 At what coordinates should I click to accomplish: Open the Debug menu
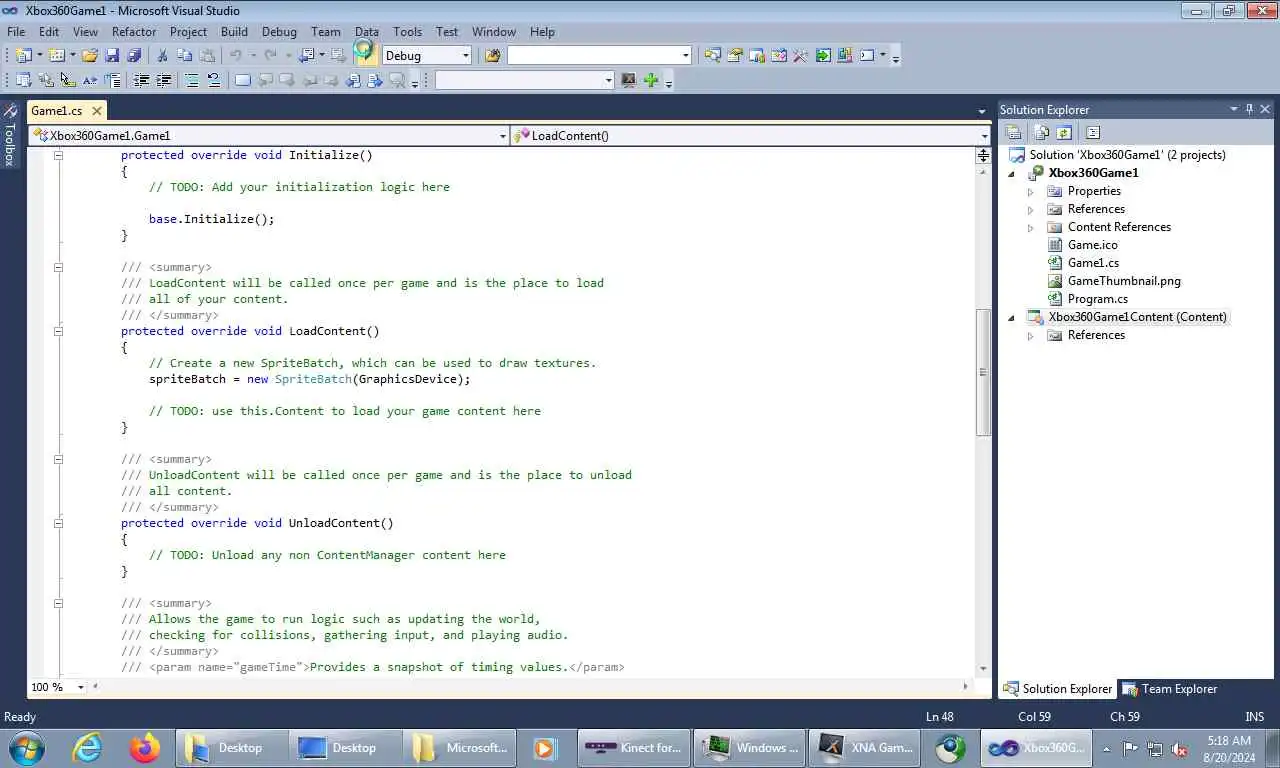click(x=279, y=31)
